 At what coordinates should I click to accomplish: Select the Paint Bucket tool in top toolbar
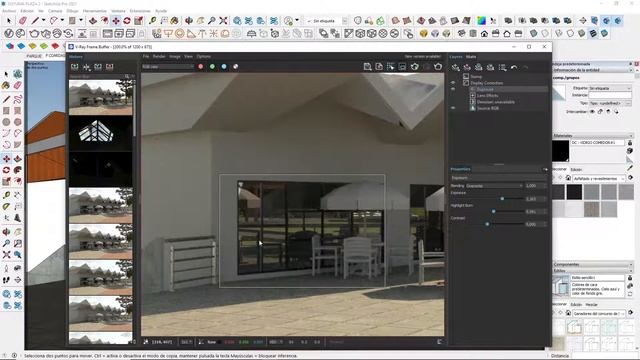point(175,20)
